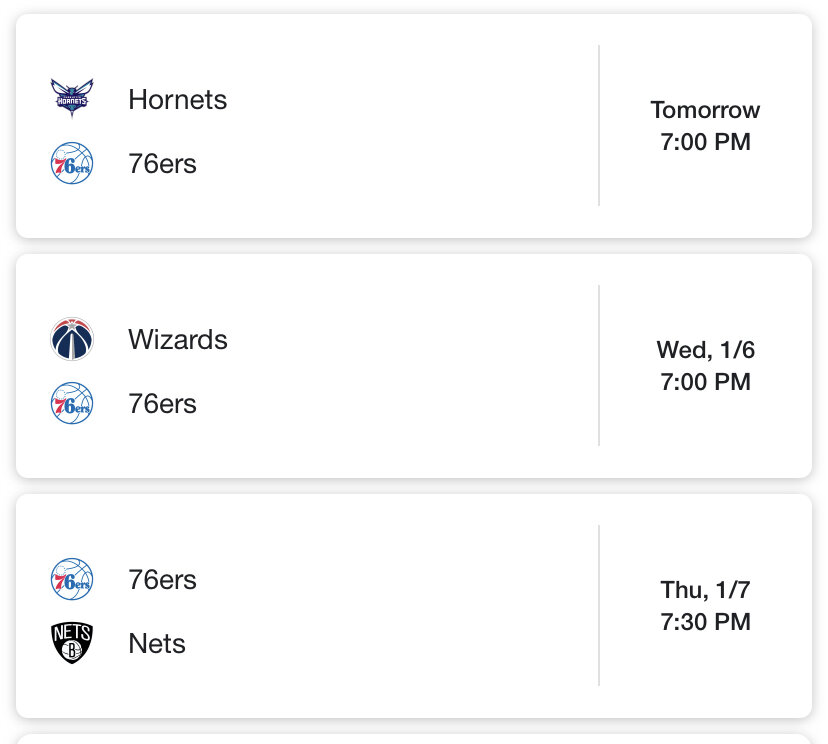Screen dimensions: 828x744
Task: Click the 76ers logo in the Nets game
Action: click(x=72, y=579)
